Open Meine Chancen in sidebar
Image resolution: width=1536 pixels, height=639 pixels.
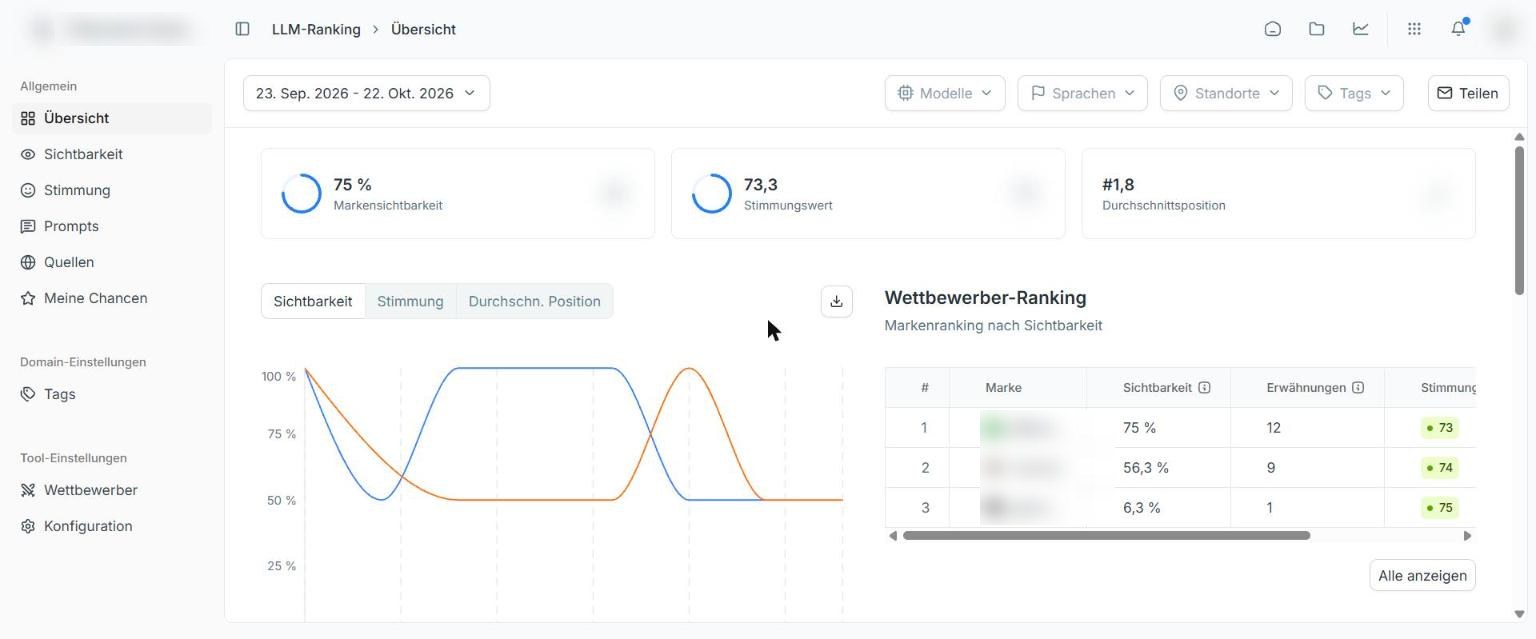[x=112, y=298]
